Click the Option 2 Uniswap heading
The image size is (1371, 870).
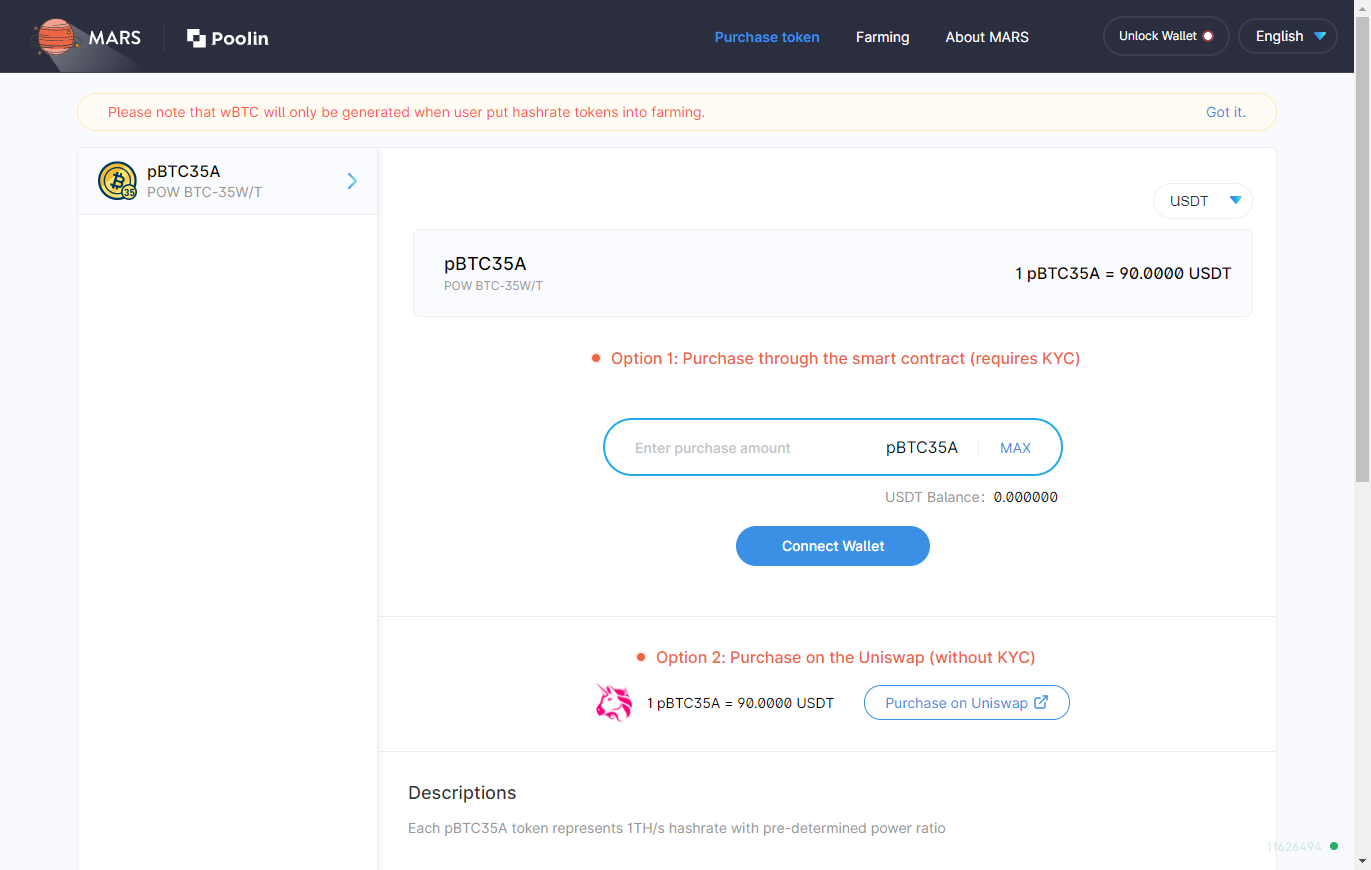[x=845, y=657]
